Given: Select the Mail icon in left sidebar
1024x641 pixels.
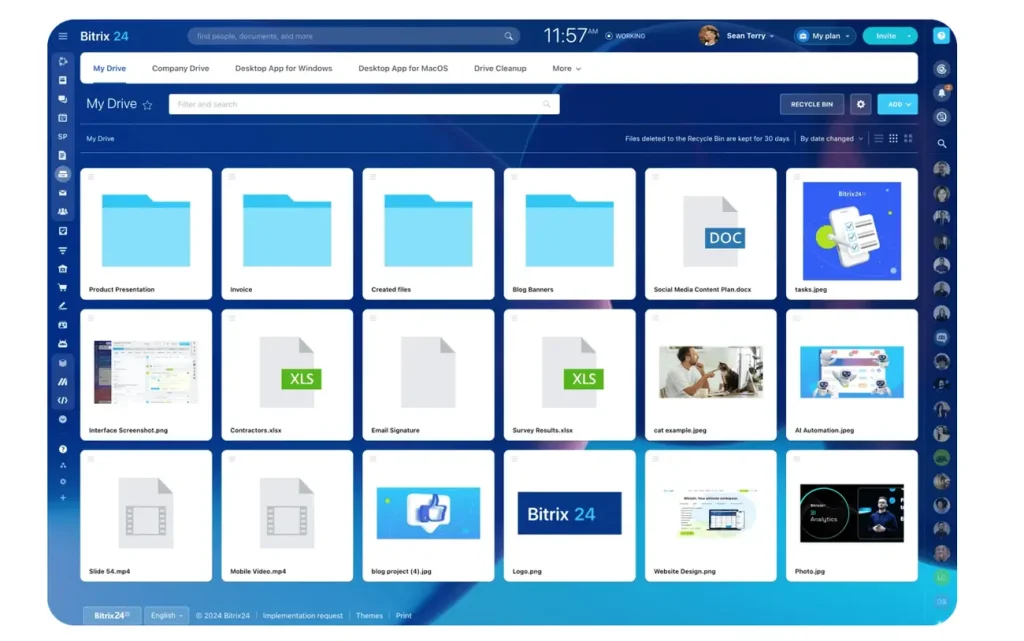Looking at the screenshot, I should click(62, 194).
